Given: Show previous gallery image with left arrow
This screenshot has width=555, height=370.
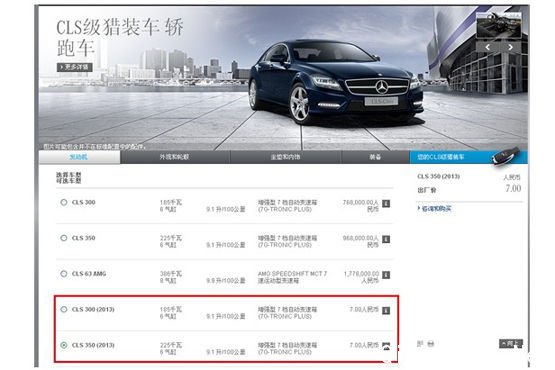Looking at the screenshot, I should 488,47.
